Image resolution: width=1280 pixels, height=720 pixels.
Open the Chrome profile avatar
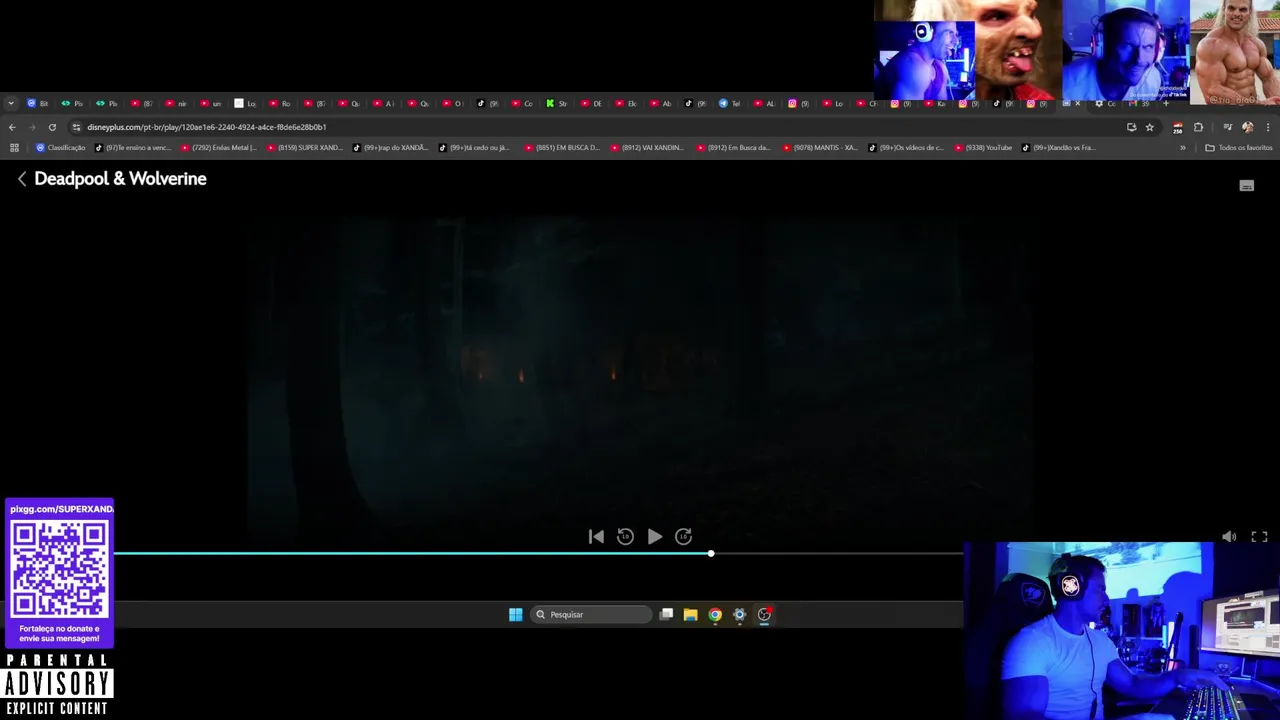pos(1247,127)
